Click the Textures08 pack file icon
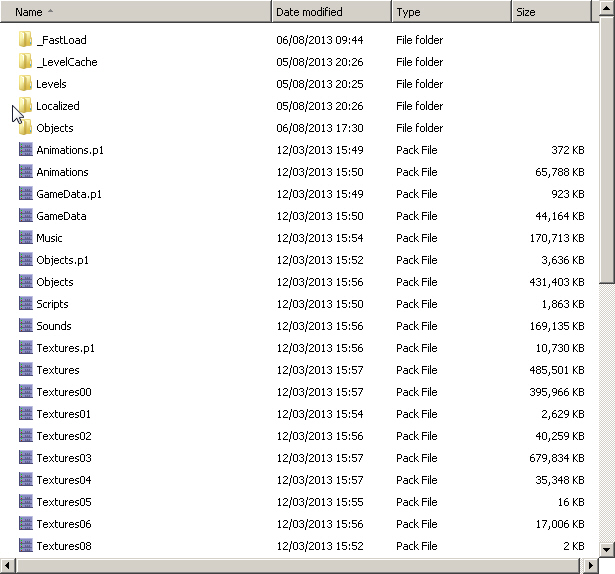The height and width of the screenshot is (574, 615). coord(25,545)
